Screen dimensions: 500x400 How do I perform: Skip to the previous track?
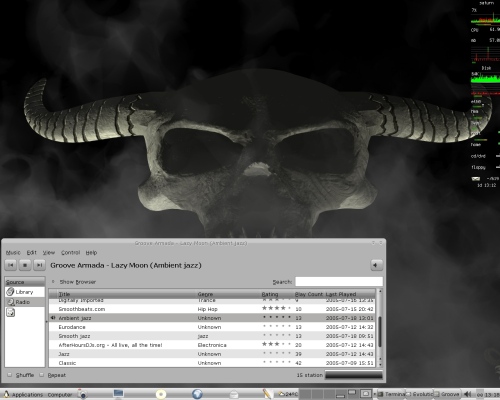[11, 265]
